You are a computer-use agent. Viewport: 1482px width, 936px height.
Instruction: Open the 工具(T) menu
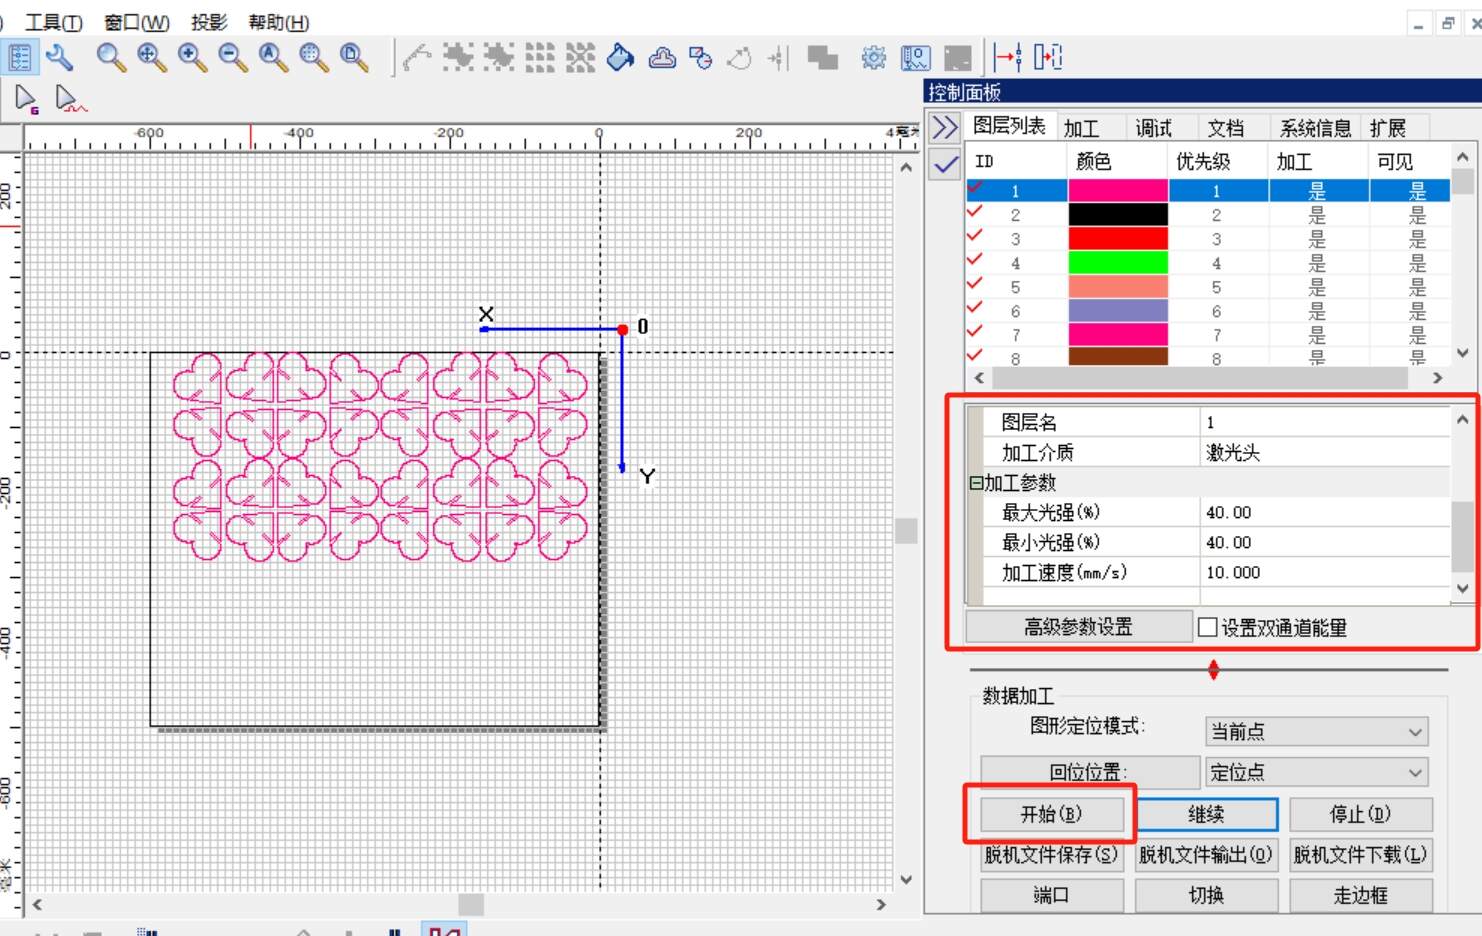(54, 22)
